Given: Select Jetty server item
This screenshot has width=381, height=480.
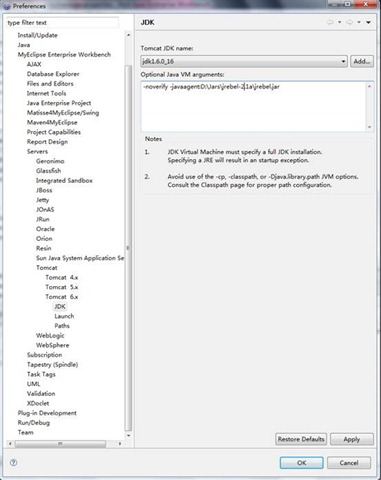Looking at the screenshot, I should pyautogui.click(x=42, y=200).
